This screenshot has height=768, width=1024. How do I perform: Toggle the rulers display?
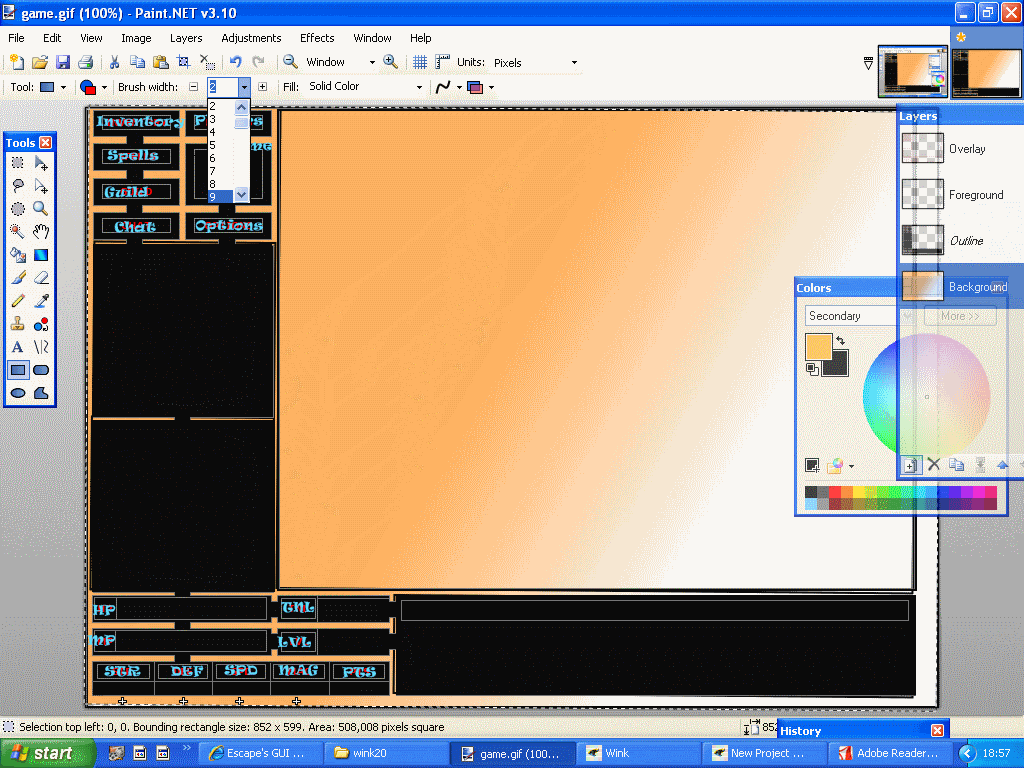[x=443, y=62]
